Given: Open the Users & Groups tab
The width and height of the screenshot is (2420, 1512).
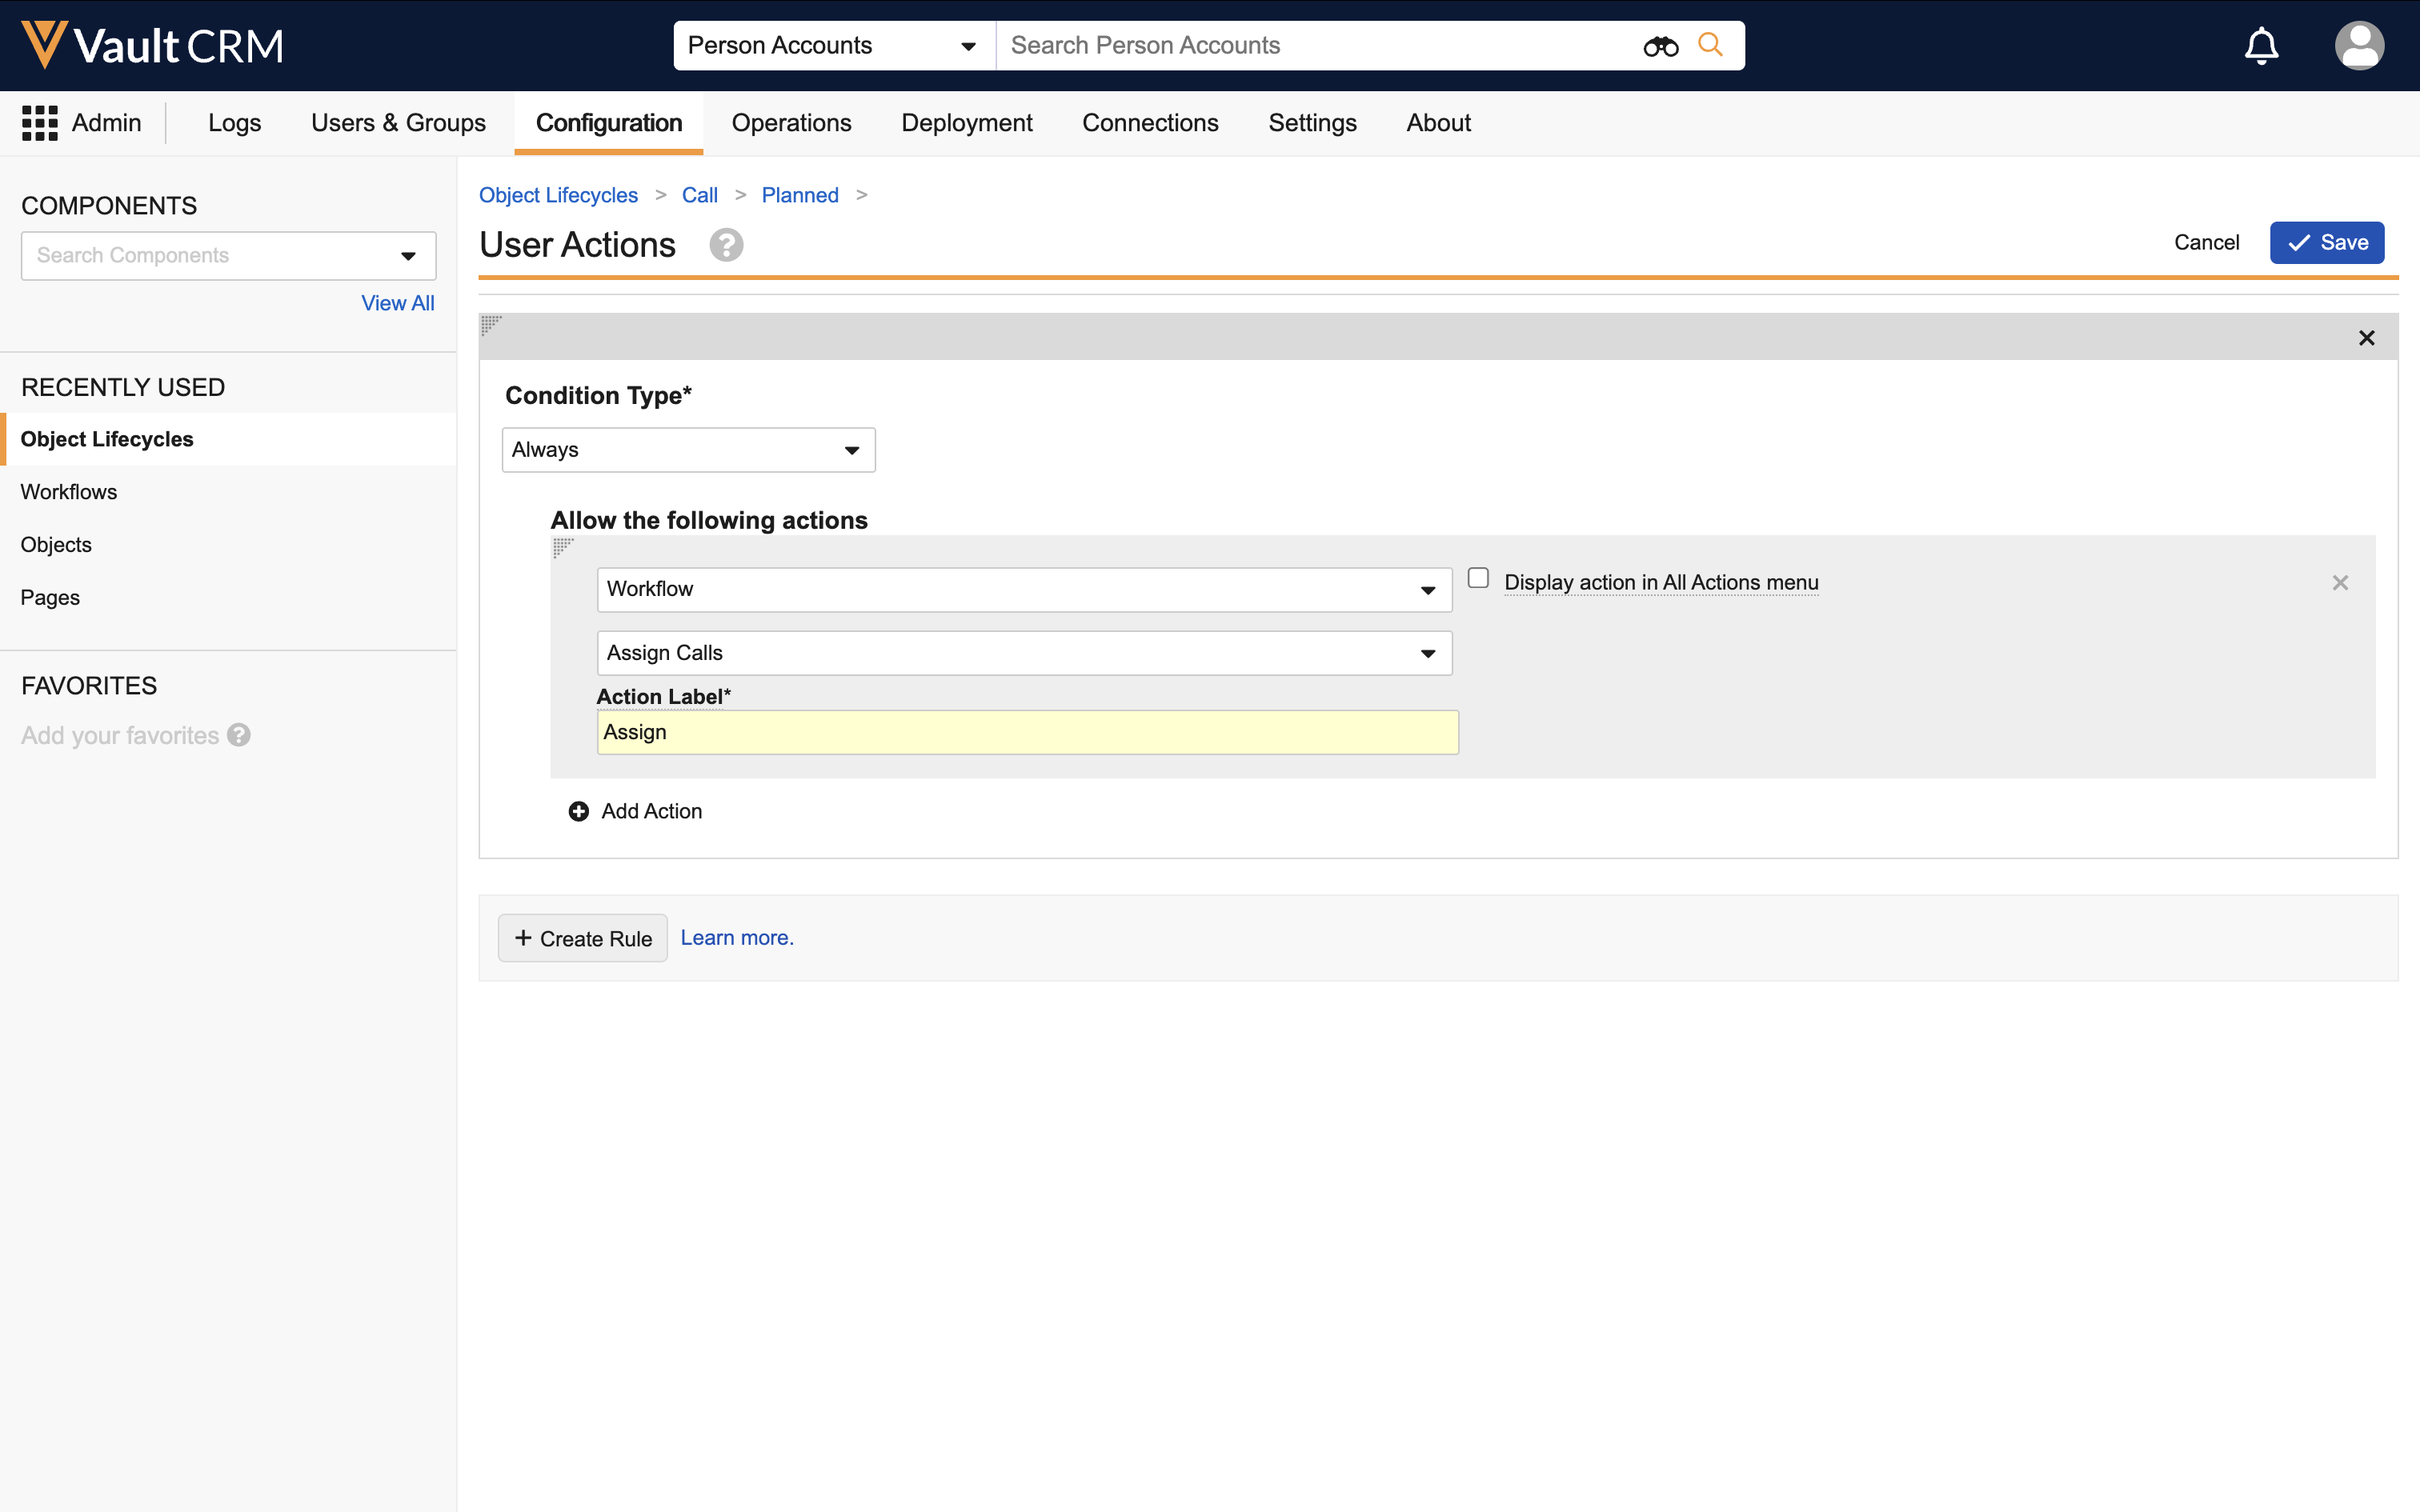Looking at the screenshot, I should pos(398,123).
